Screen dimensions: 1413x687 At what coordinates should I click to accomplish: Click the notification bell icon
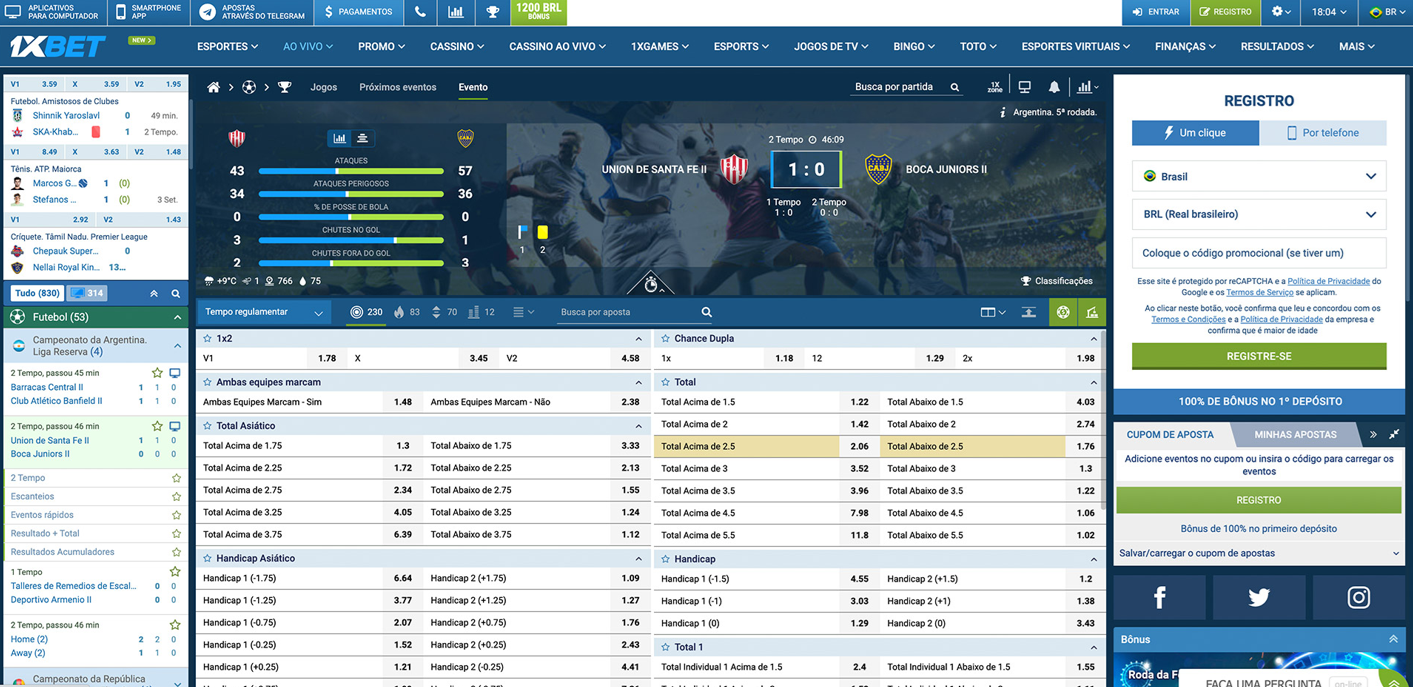pyautogui.click(x=1054, y=88)
